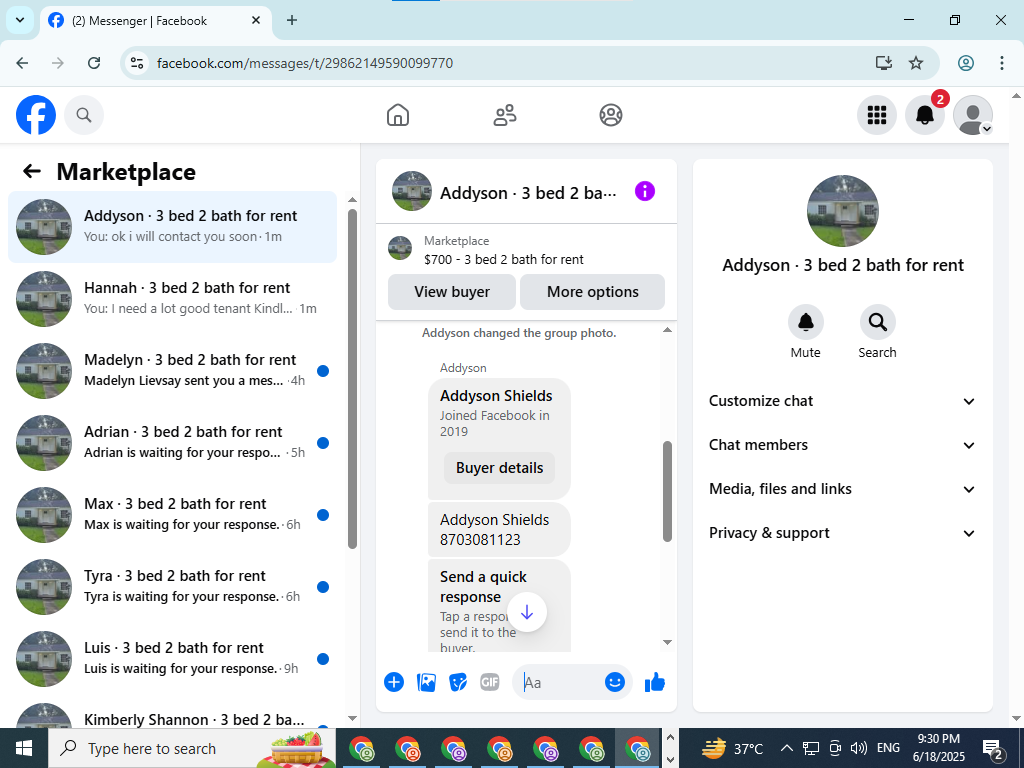Image resolution: width=1024 pixels, height=768 pixels.
Task: Open the Facebook menu grid icon
Action: (876, 115)
